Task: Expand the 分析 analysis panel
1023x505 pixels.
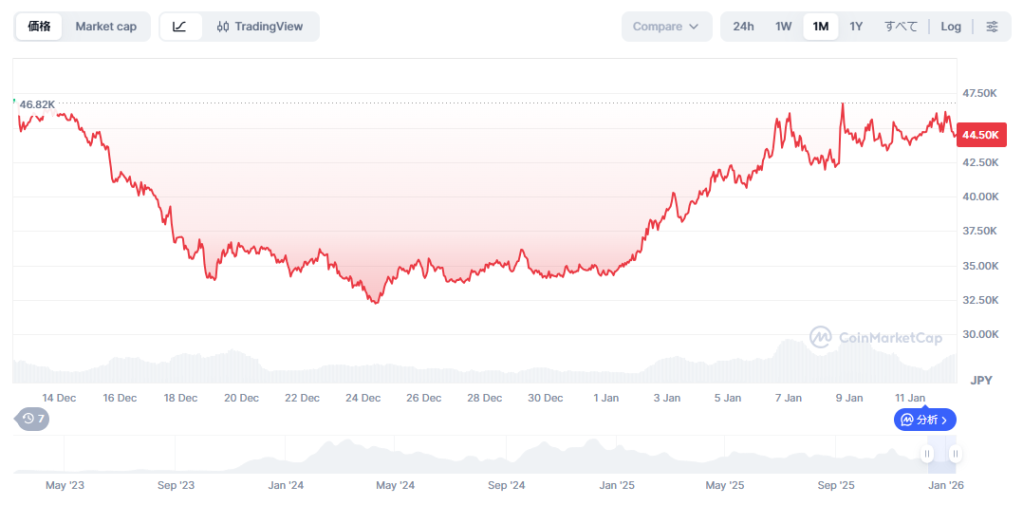Action: [x=924, y=420]
